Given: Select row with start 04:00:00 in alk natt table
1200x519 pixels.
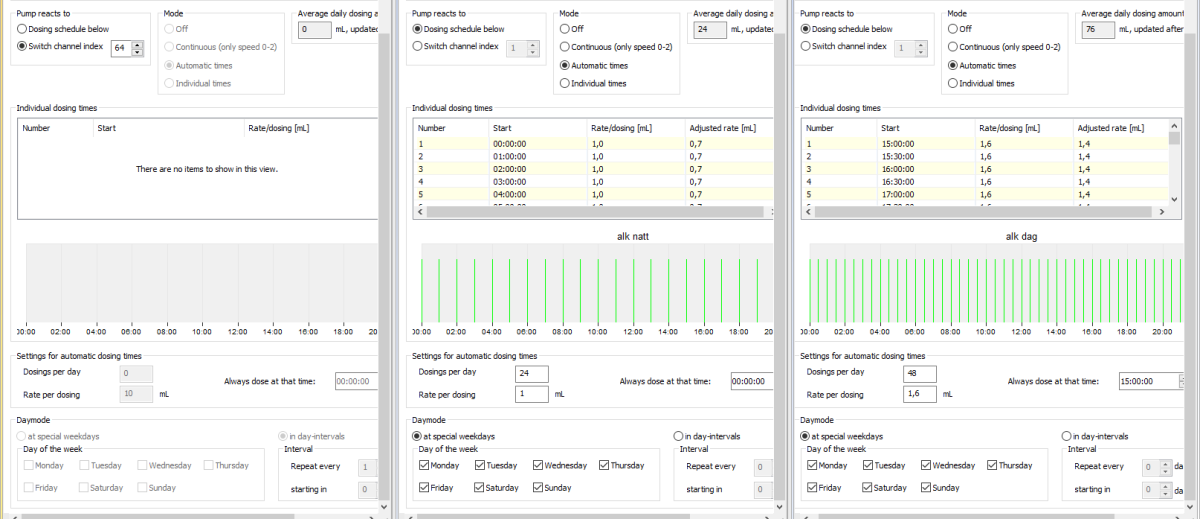Looking at the screenshot, I should tap(593, 194).
